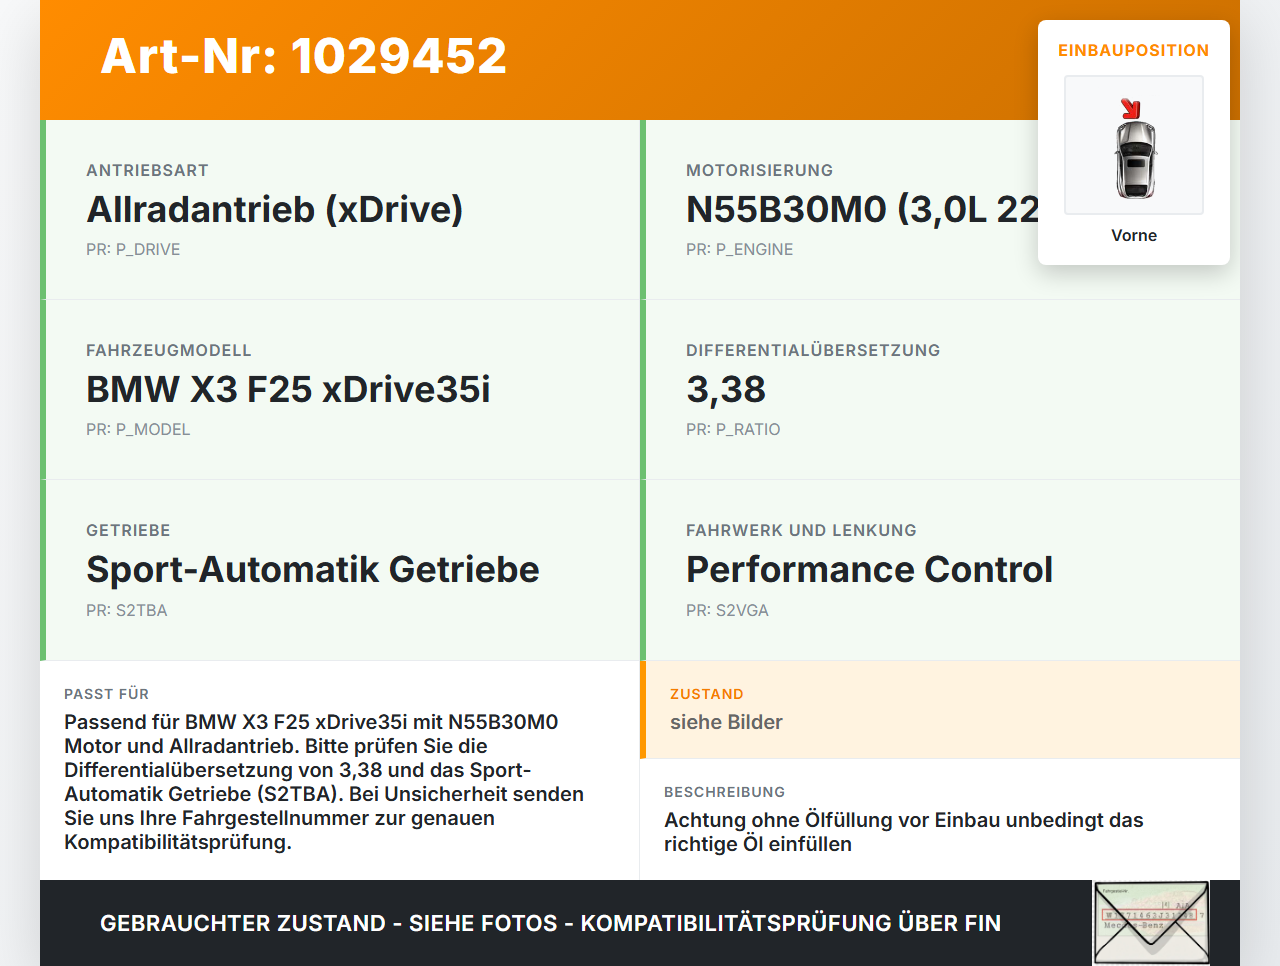Click the car position diagram icon
The height and width of the screenshot is (966, 1280).
point(1134,145)
